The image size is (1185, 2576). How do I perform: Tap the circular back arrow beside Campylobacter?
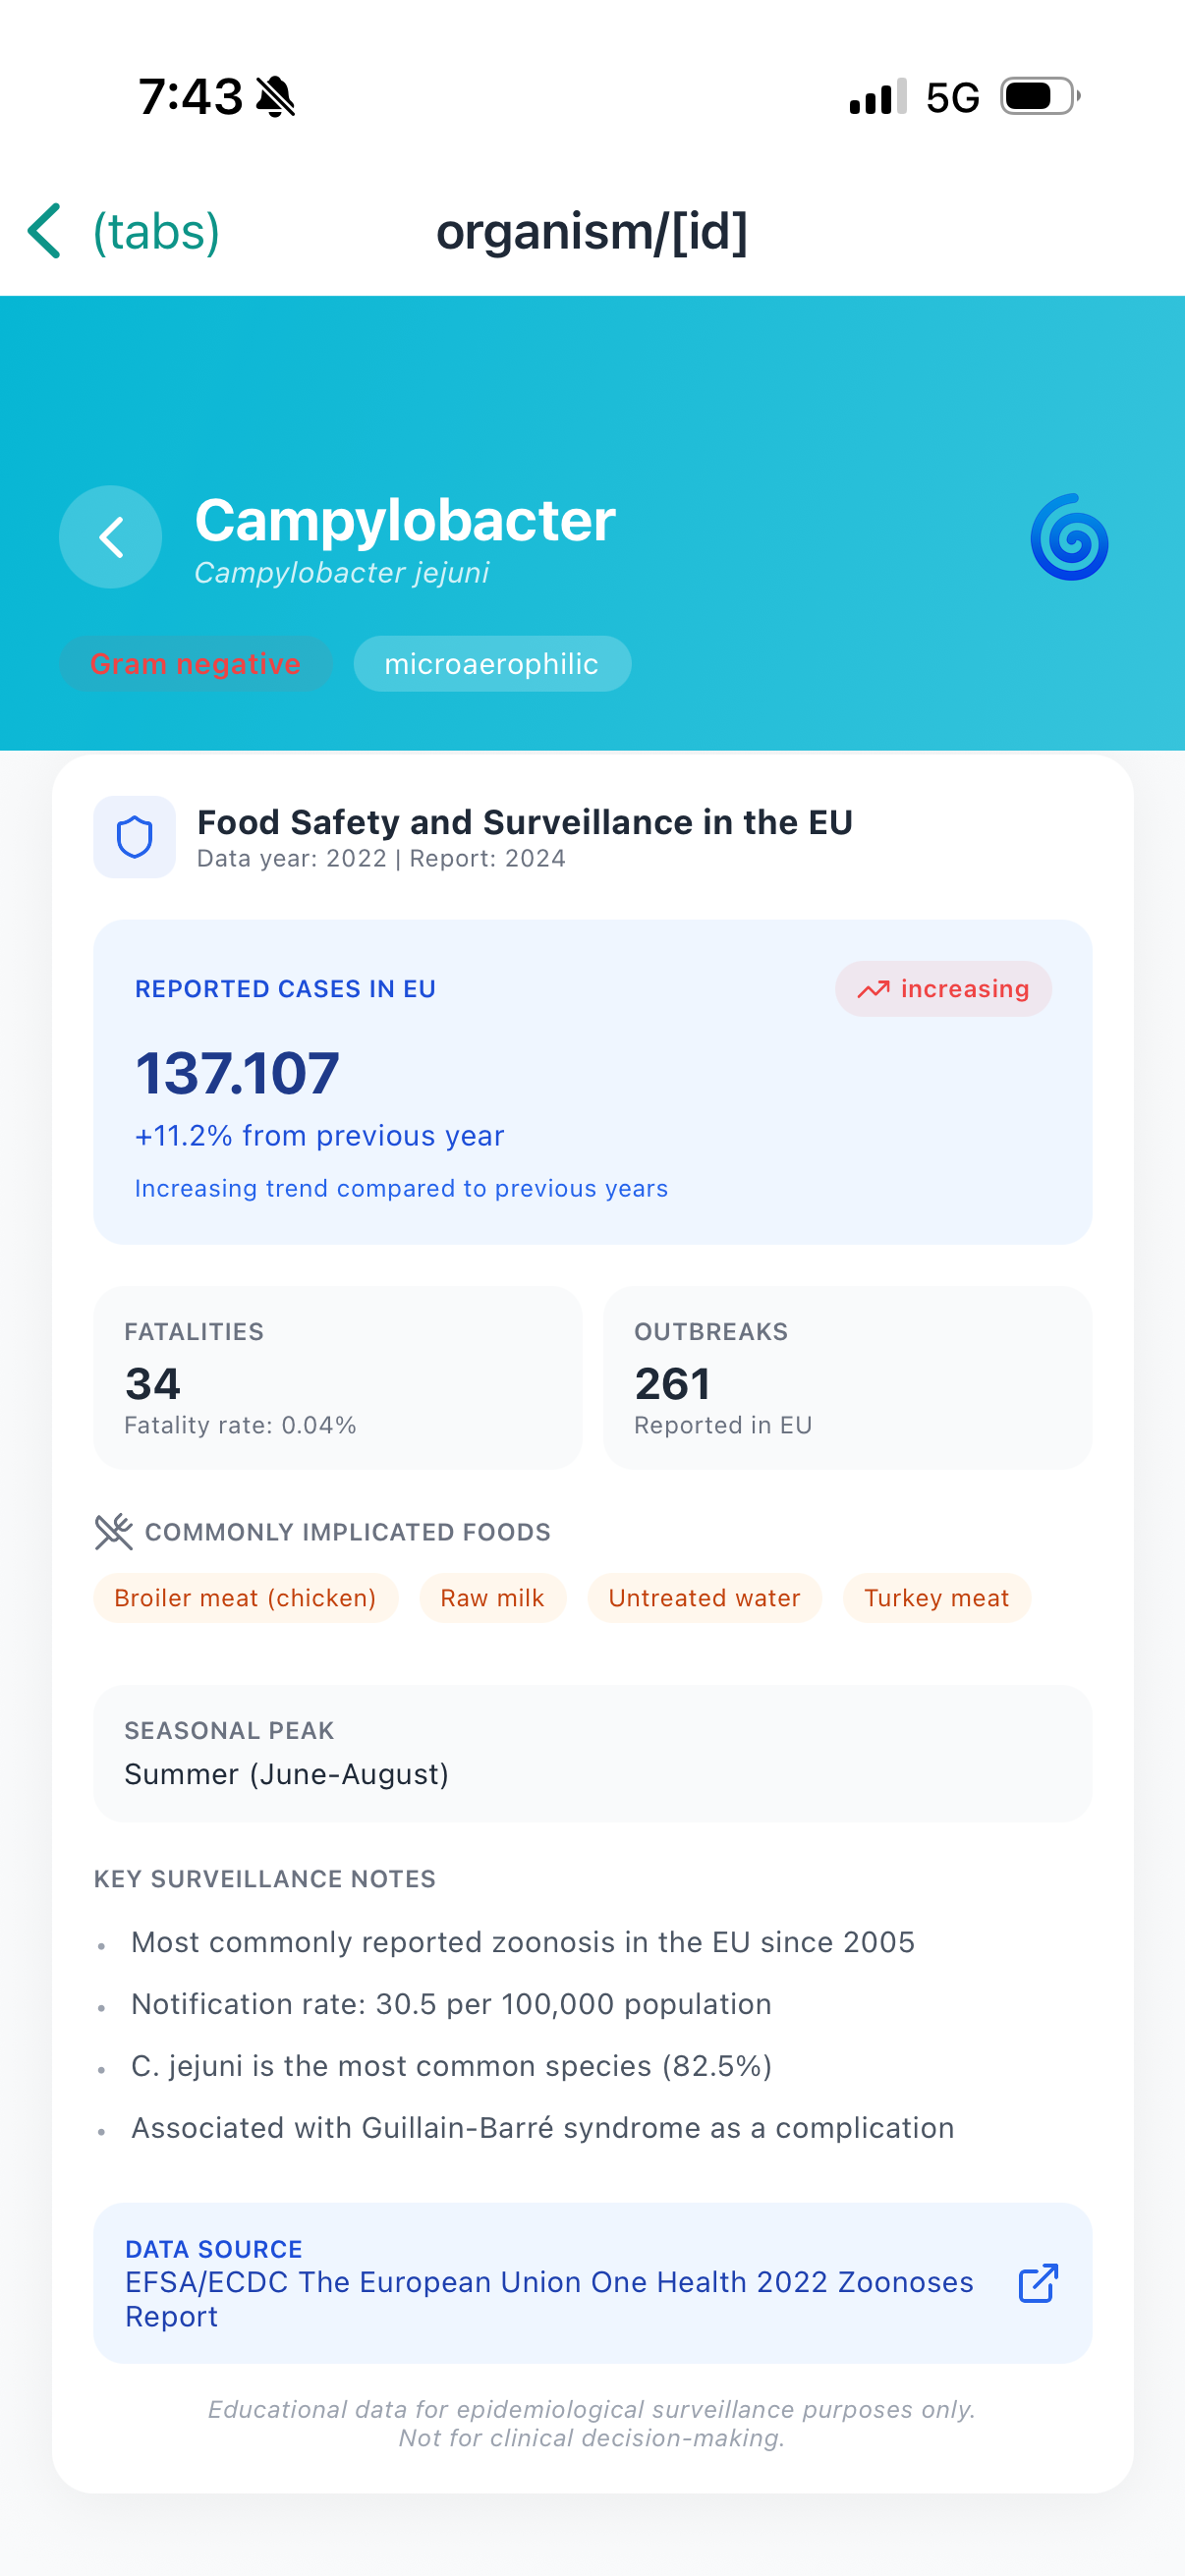(x=110, y=537)
